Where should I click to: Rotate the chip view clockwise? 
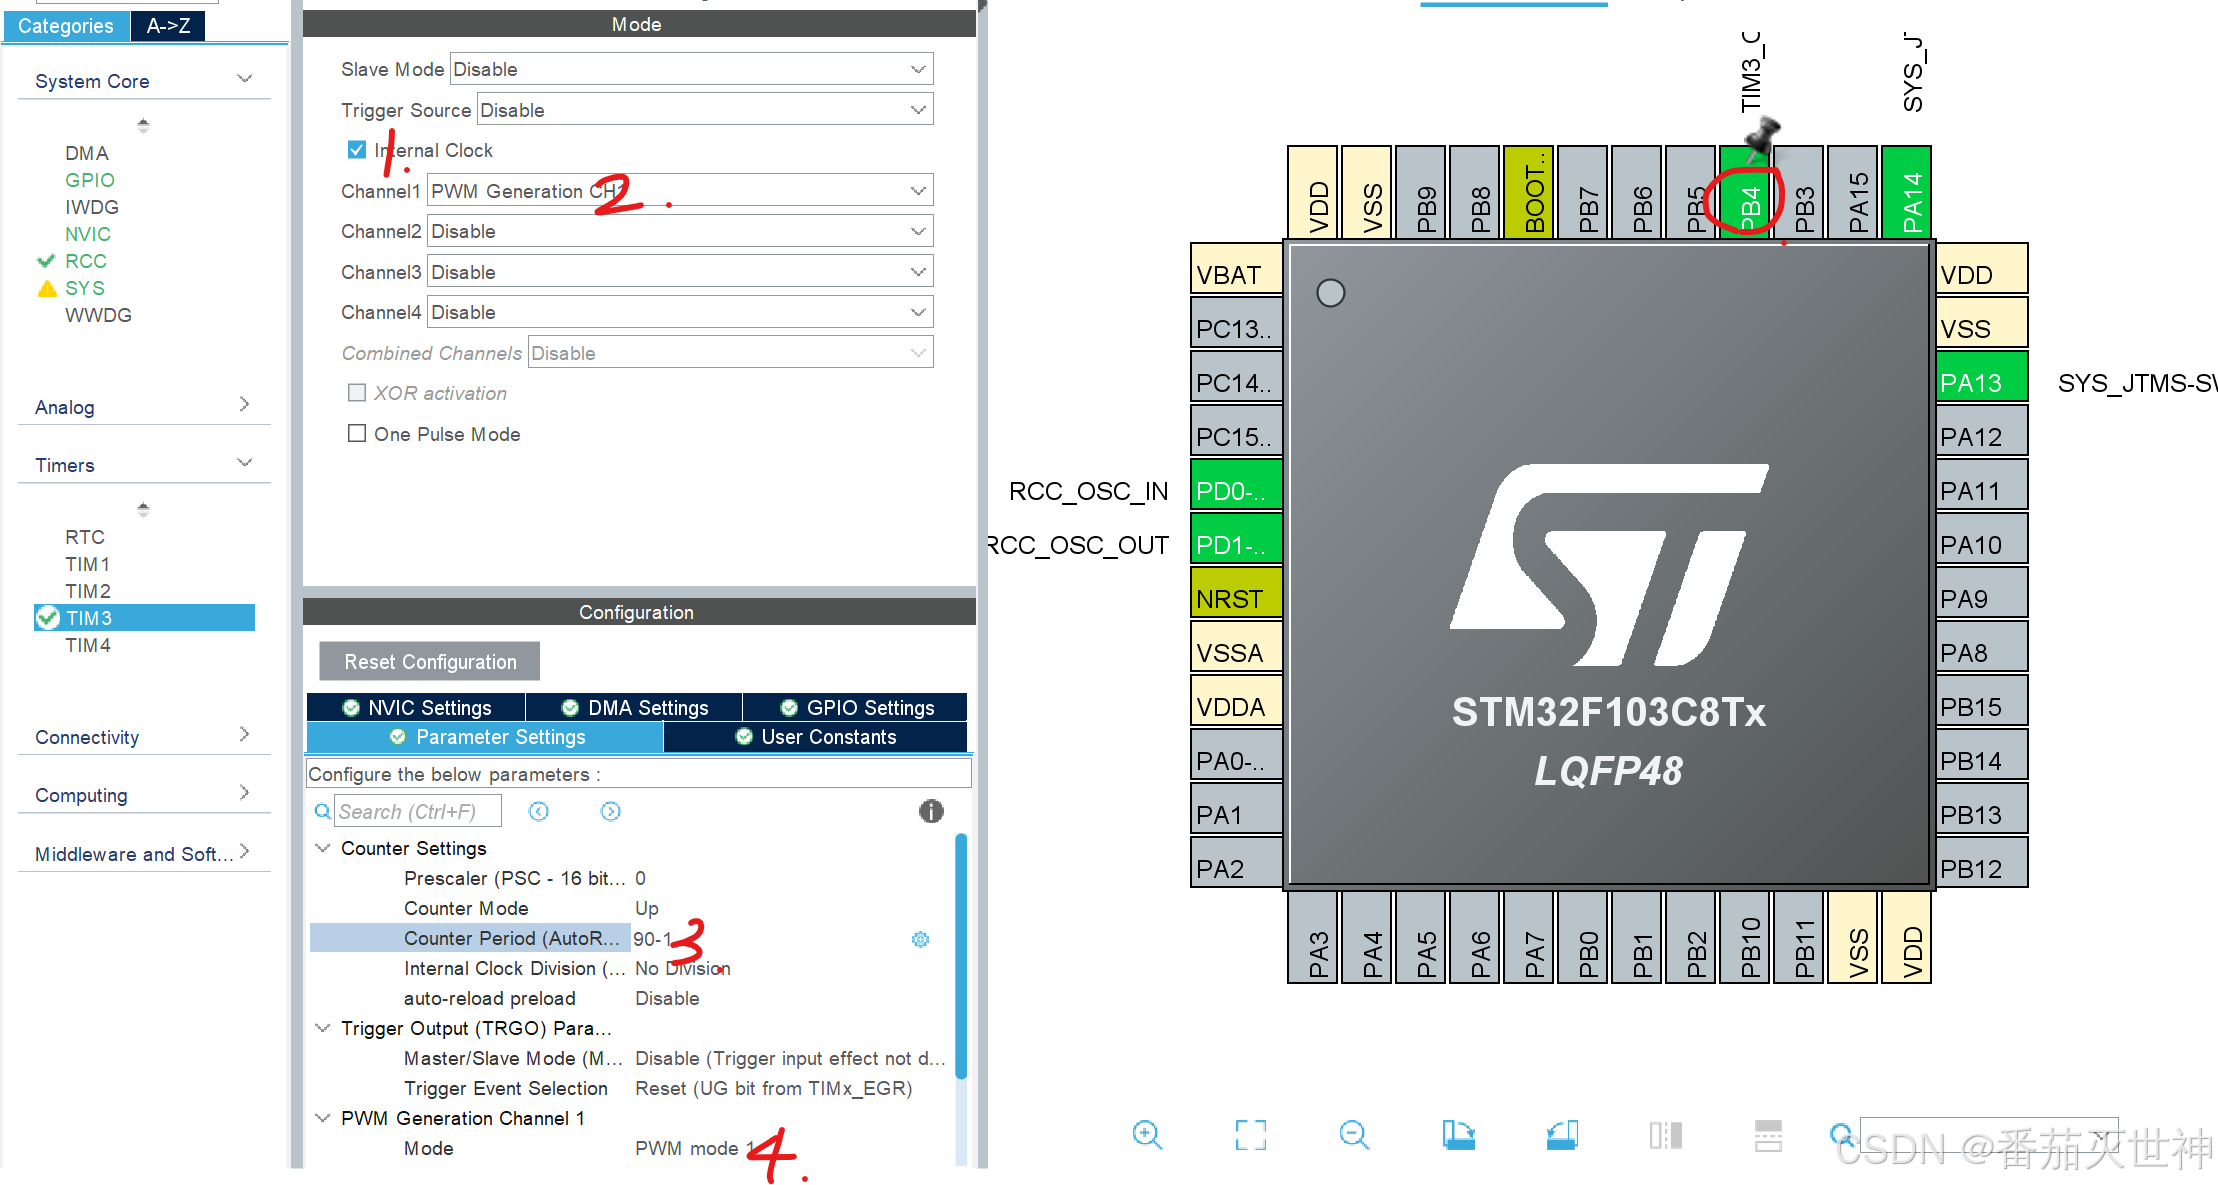(x=1459, y=1134)
